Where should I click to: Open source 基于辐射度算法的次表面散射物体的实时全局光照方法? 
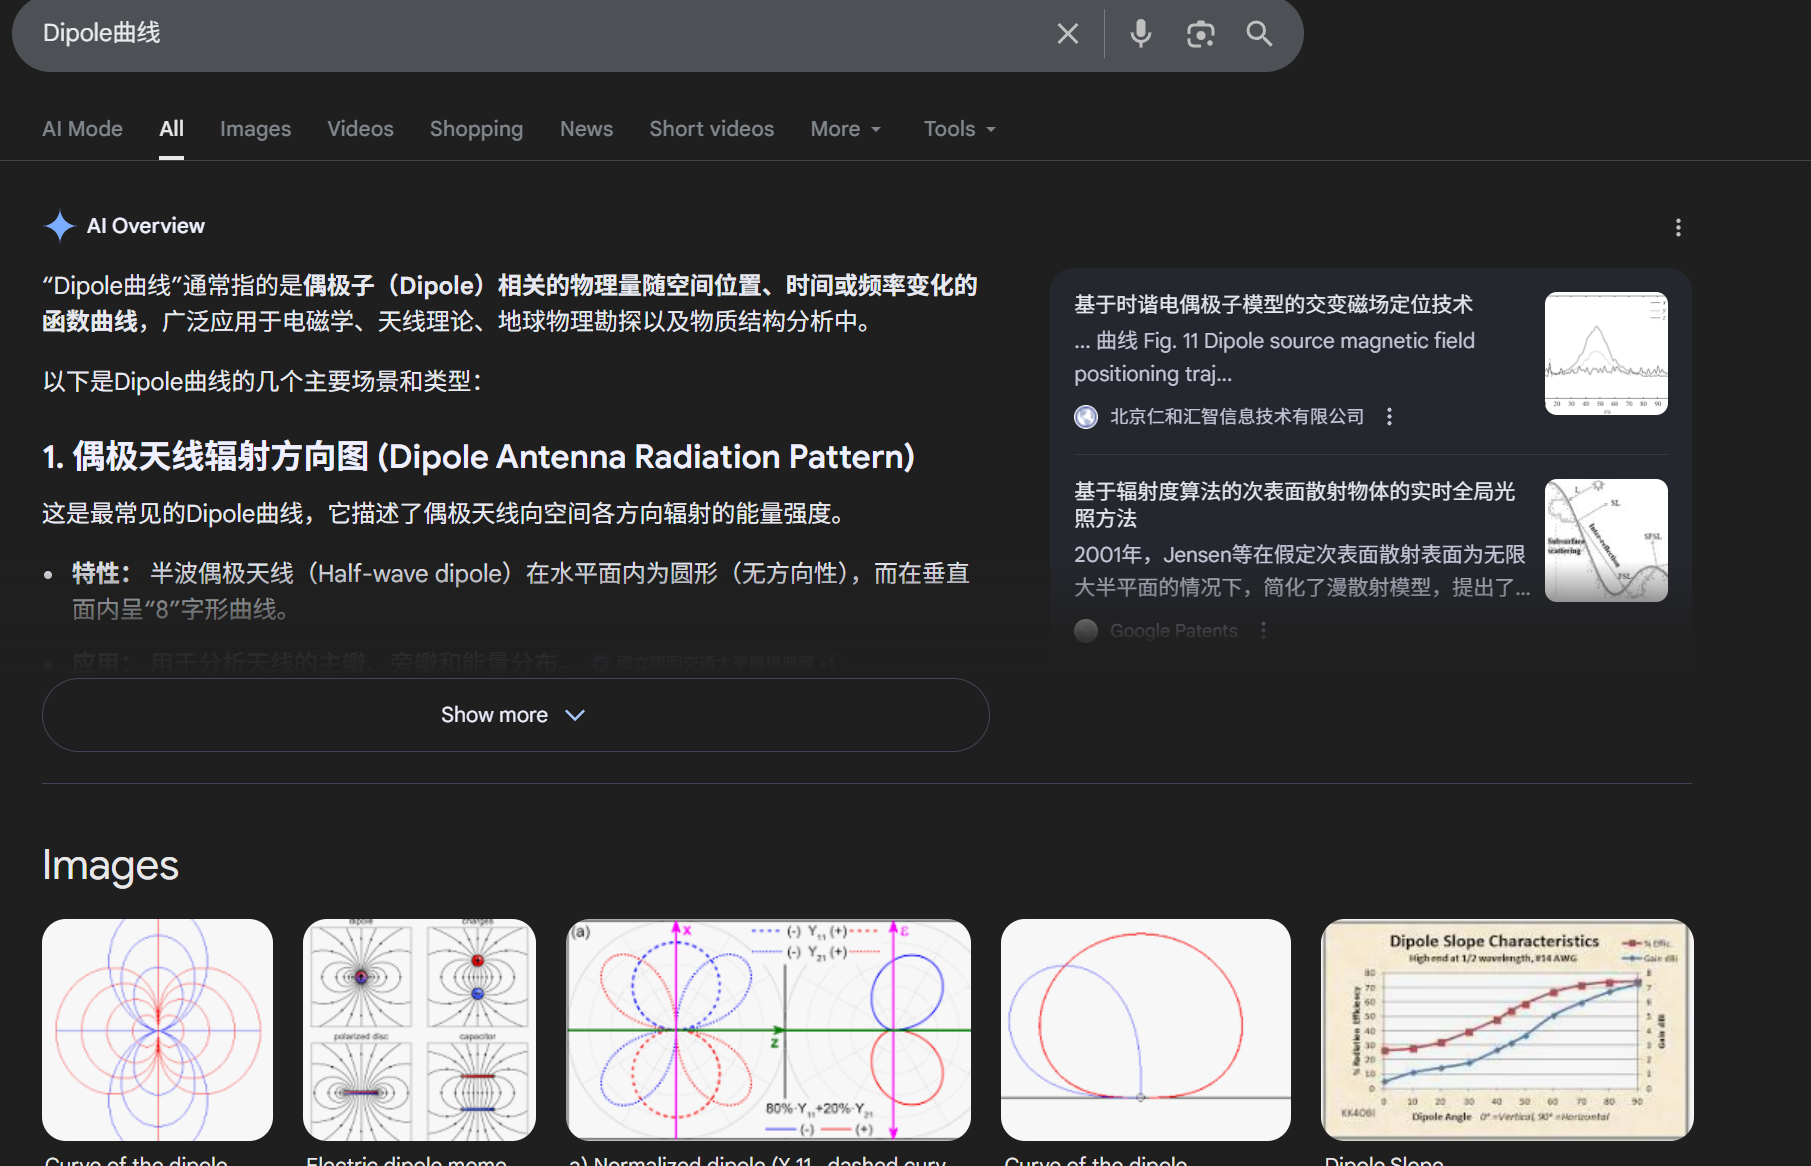[x=1294, y=504]
